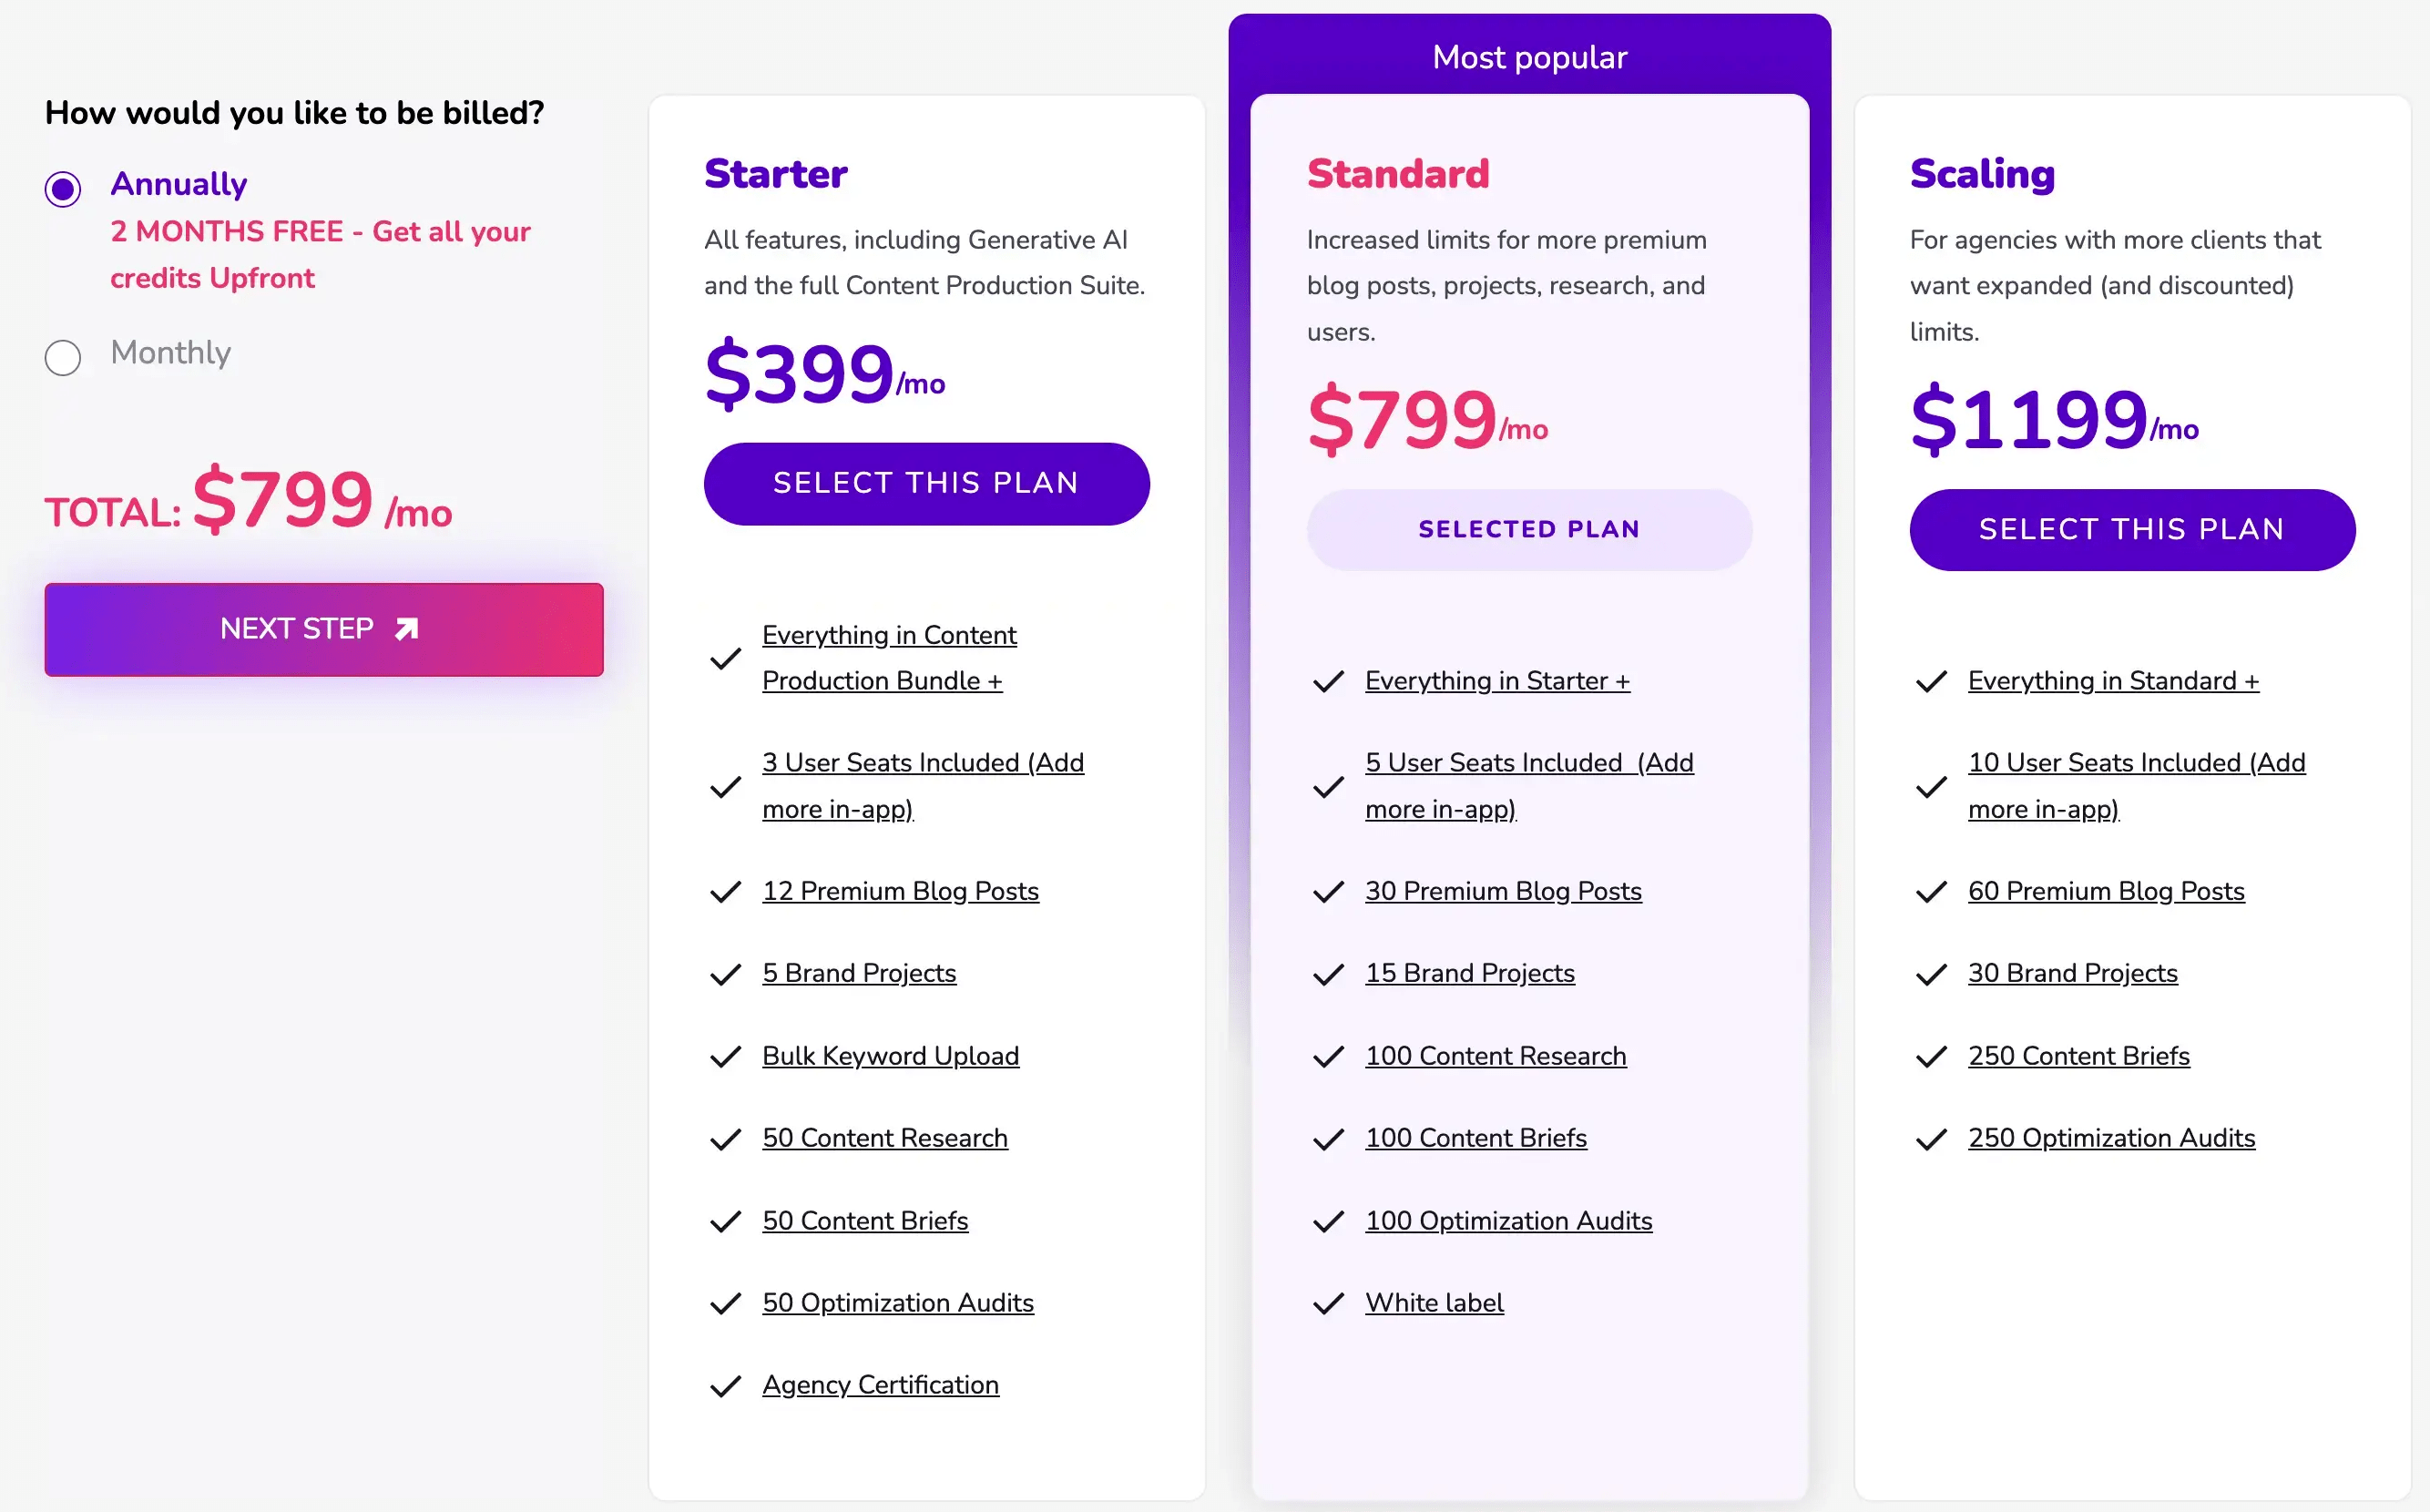Open the 250 Content Briefs link

(x=2078, y=1056)
